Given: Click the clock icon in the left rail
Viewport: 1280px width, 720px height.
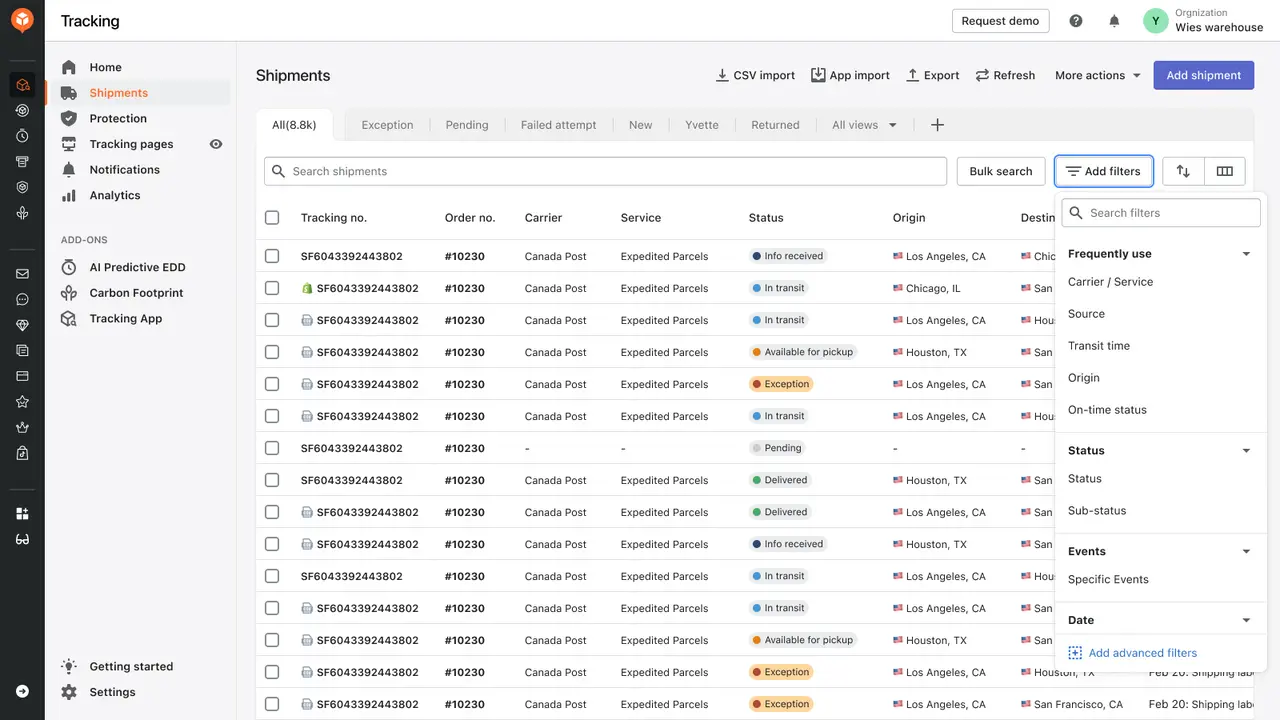Looking at the screenshot, I should tap(22, 136).
